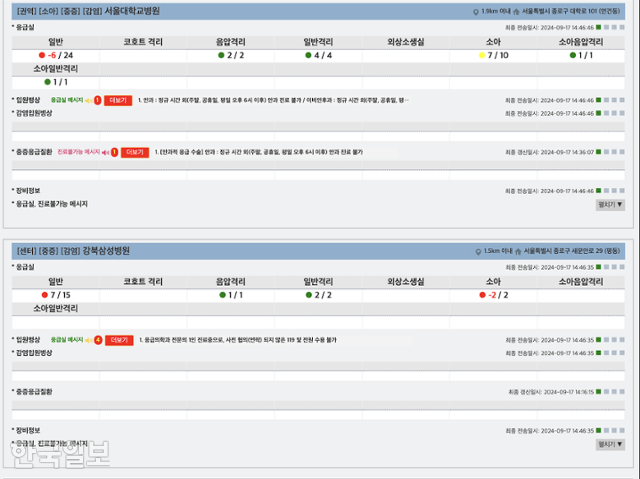Click message starting 1. [안과적 응급 수술]

tap(259, 152)
